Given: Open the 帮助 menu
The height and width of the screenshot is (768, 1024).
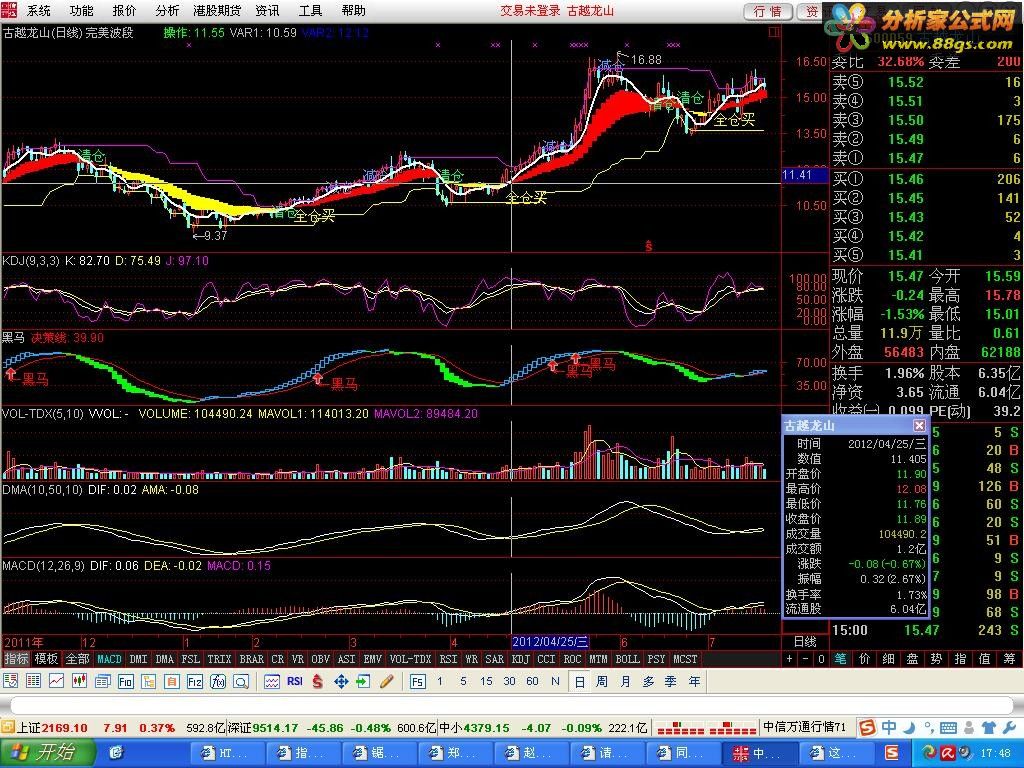Looking at the screenshot, I should point(353,10).
